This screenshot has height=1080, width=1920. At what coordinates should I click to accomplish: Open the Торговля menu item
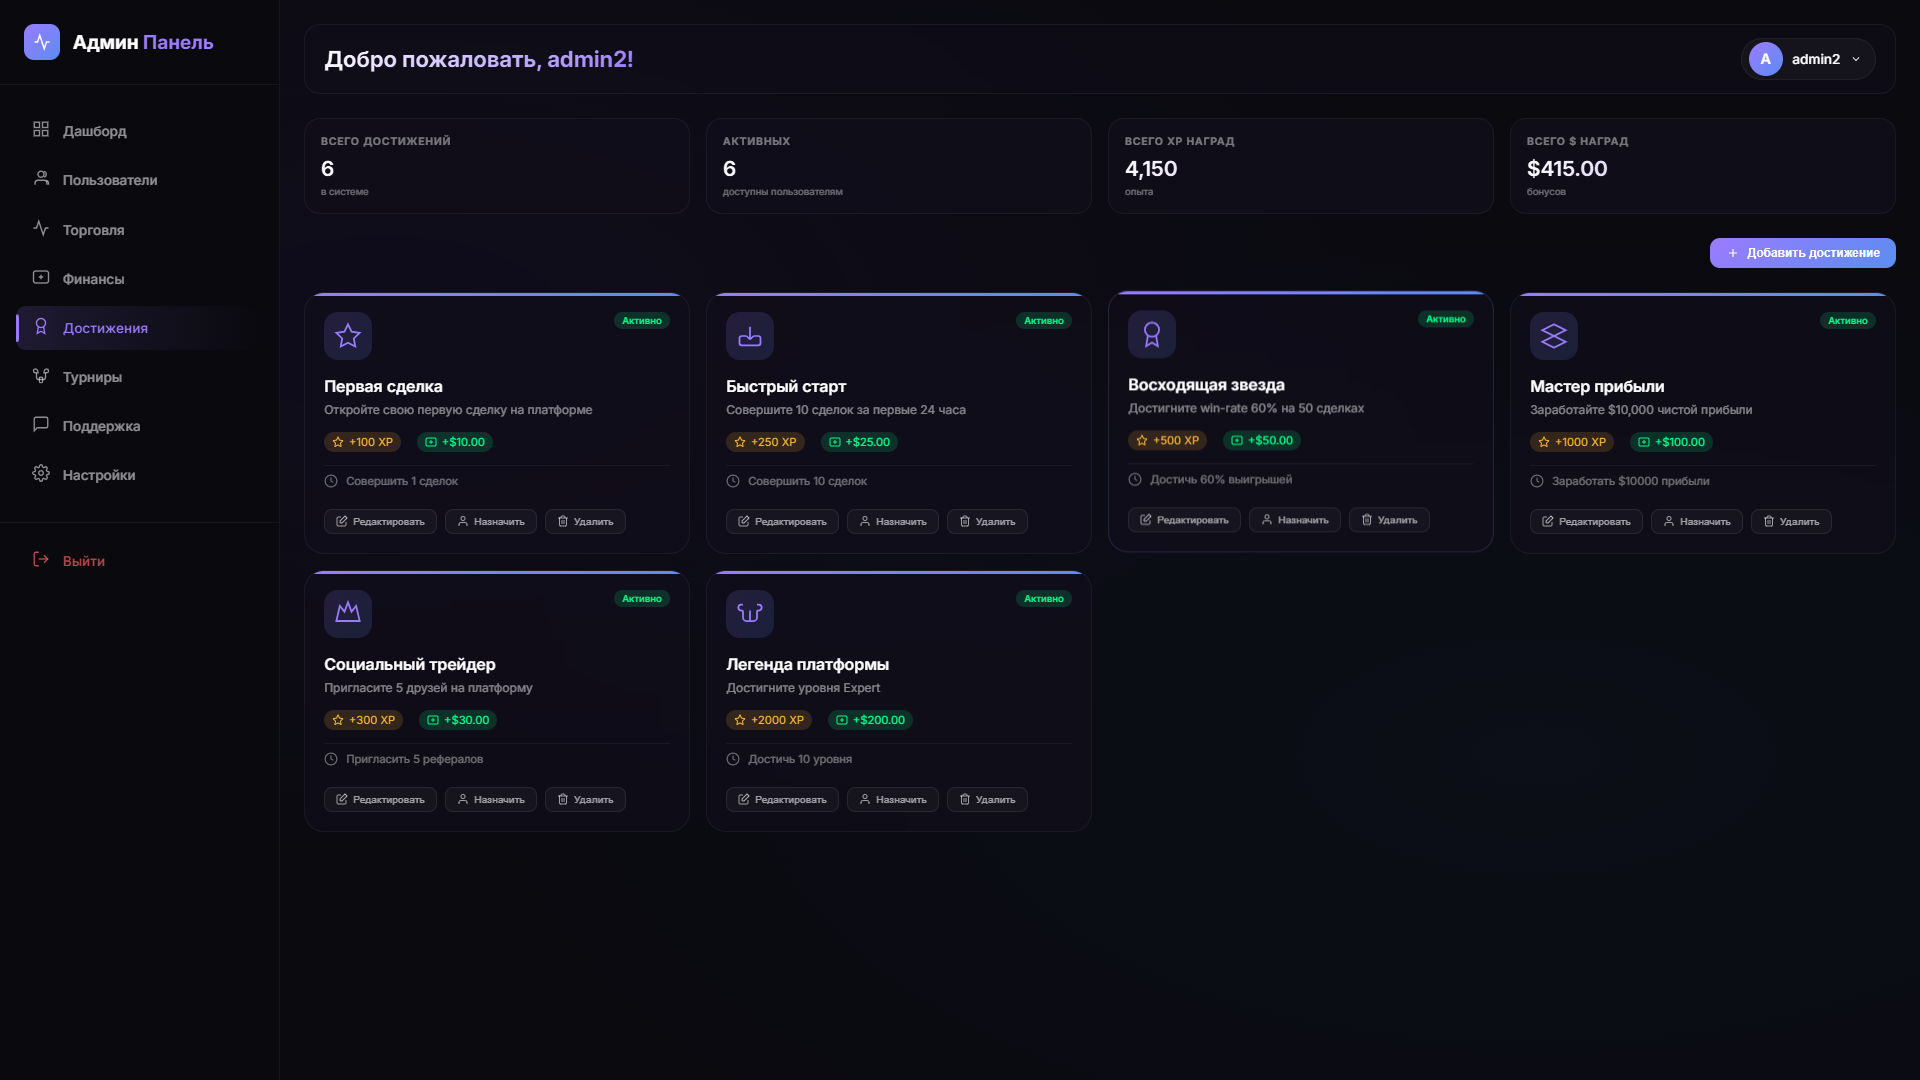click(140, 230)
